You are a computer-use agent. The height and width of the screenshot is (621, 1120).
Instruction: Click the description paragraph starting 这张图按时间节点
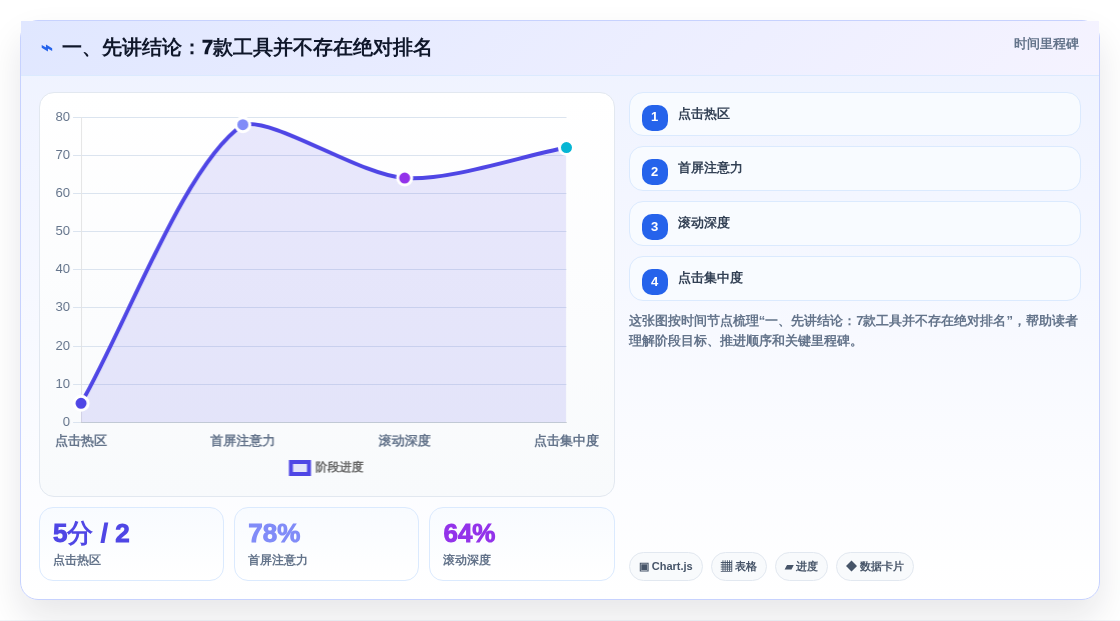[853, 331]
